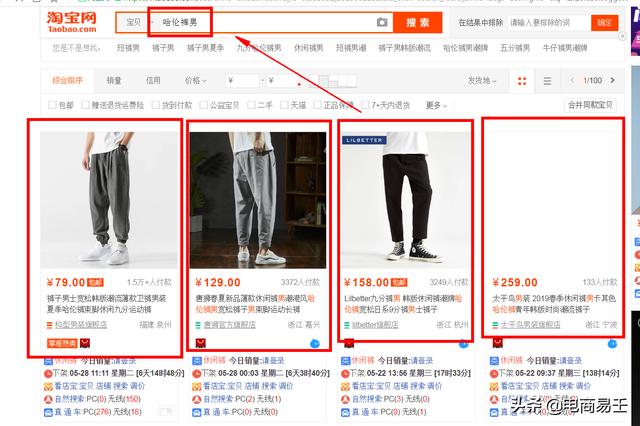
Task: Click the 确定 exclude confirm button
Action: pos(604,22)
